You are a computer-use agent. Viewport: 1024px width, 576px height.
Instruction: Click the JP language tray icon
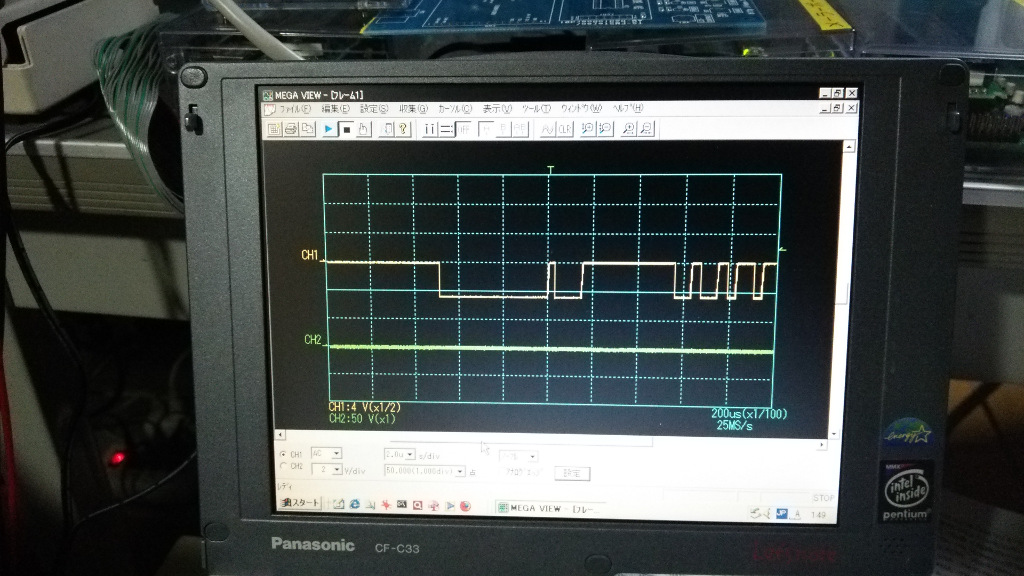(781, 514)
